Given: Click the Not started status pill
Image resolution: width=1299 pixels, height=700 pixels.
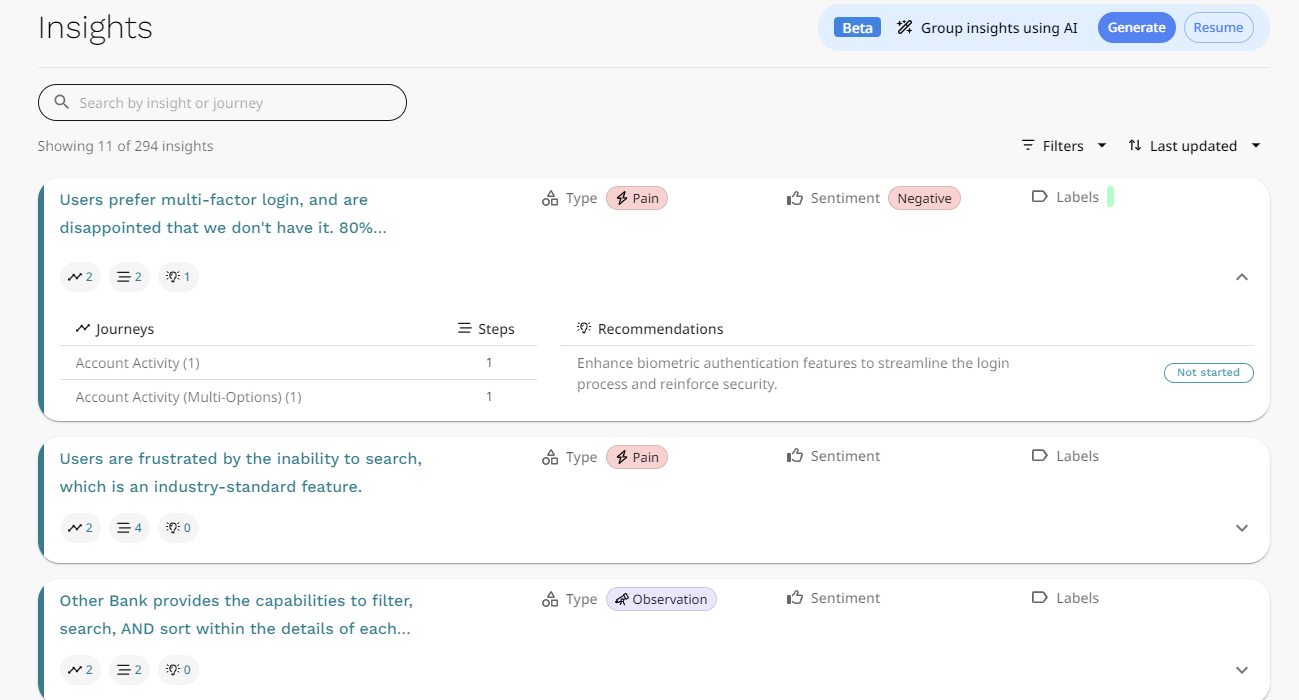Looking at the screenshot, I should pos(1208,372).
